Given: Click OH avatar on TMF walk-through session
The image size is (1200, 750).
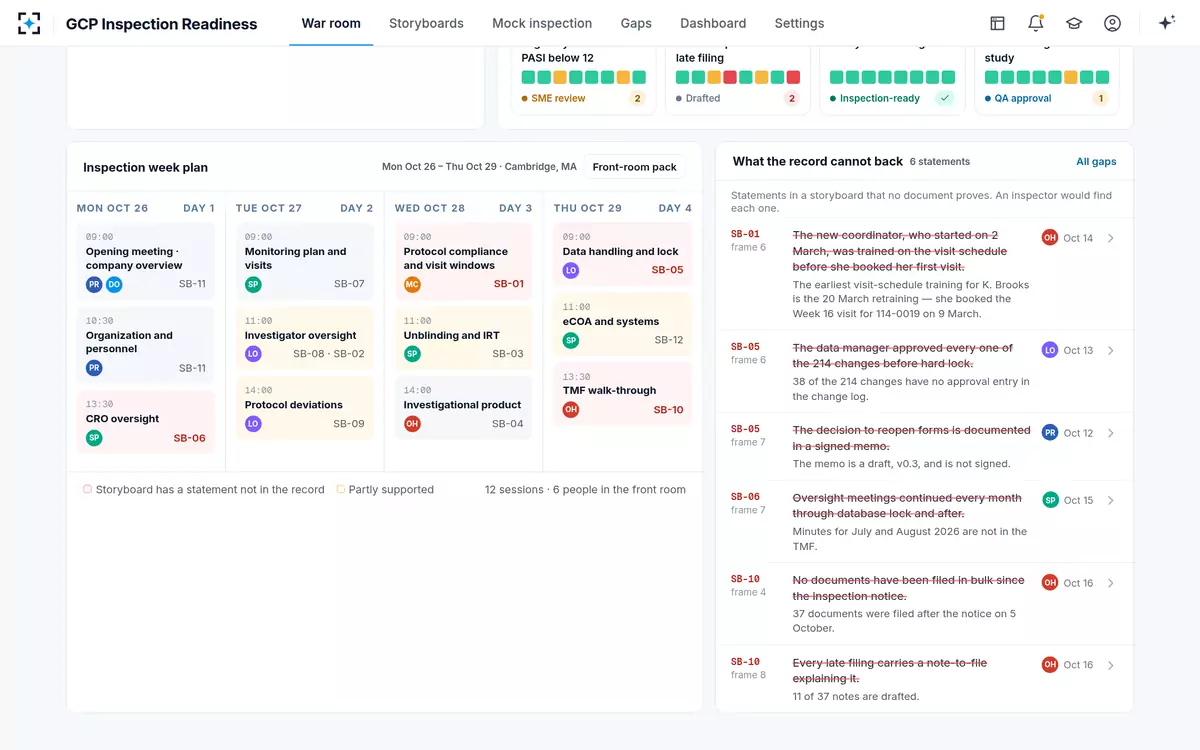Looking at the screenshot, I should [x=571, y=409].
